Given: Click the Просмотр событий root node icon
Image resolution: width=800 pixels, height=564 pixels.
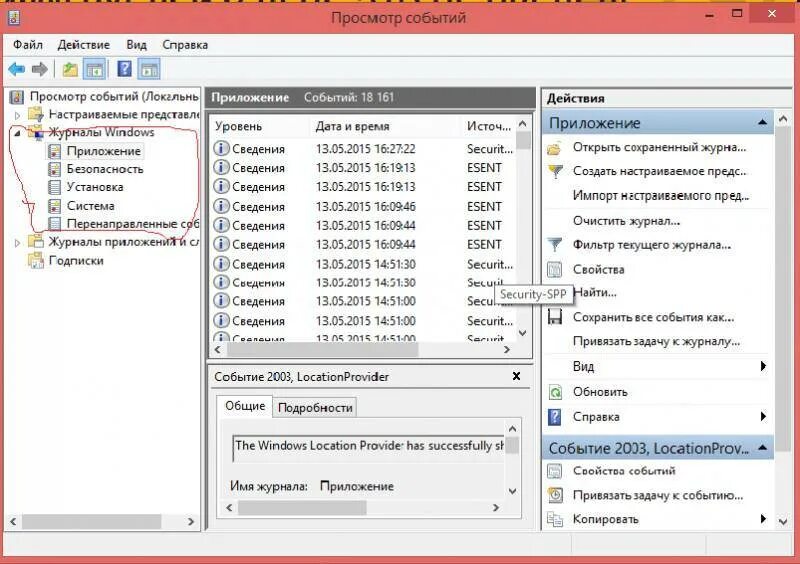Looking at the screenshot, I should click(17, 96).
